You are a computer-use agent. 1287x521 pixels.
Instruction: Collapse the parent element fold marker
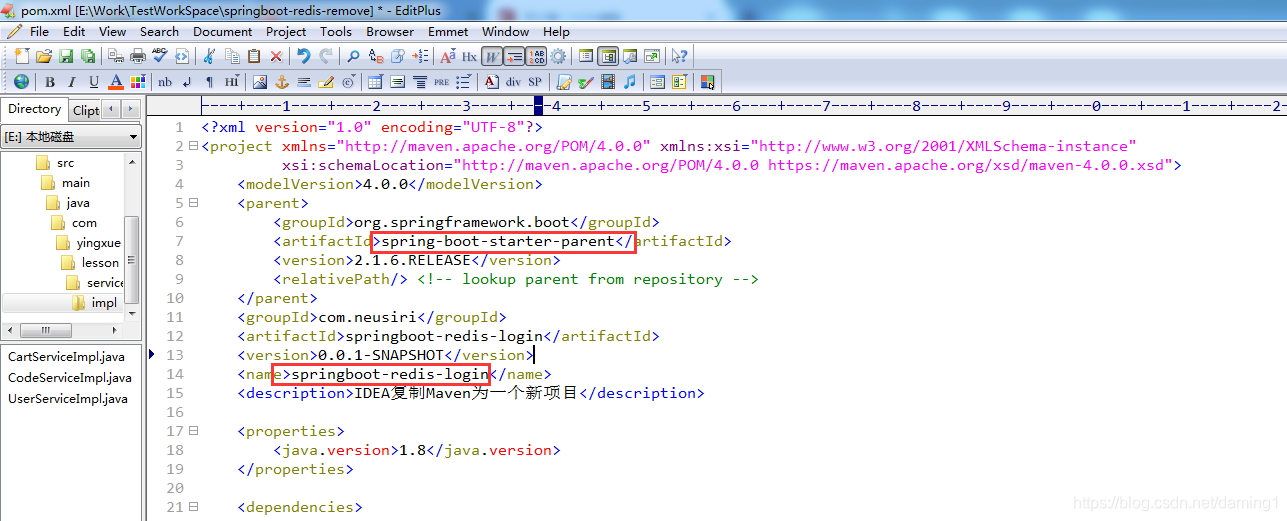[x=193, y=203]
